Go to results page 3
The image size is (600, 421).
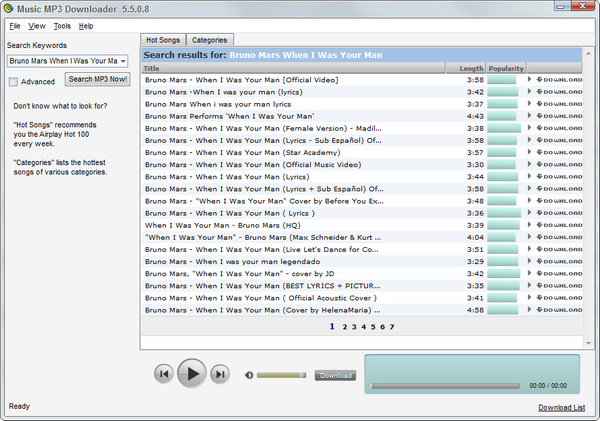(354, 327)
